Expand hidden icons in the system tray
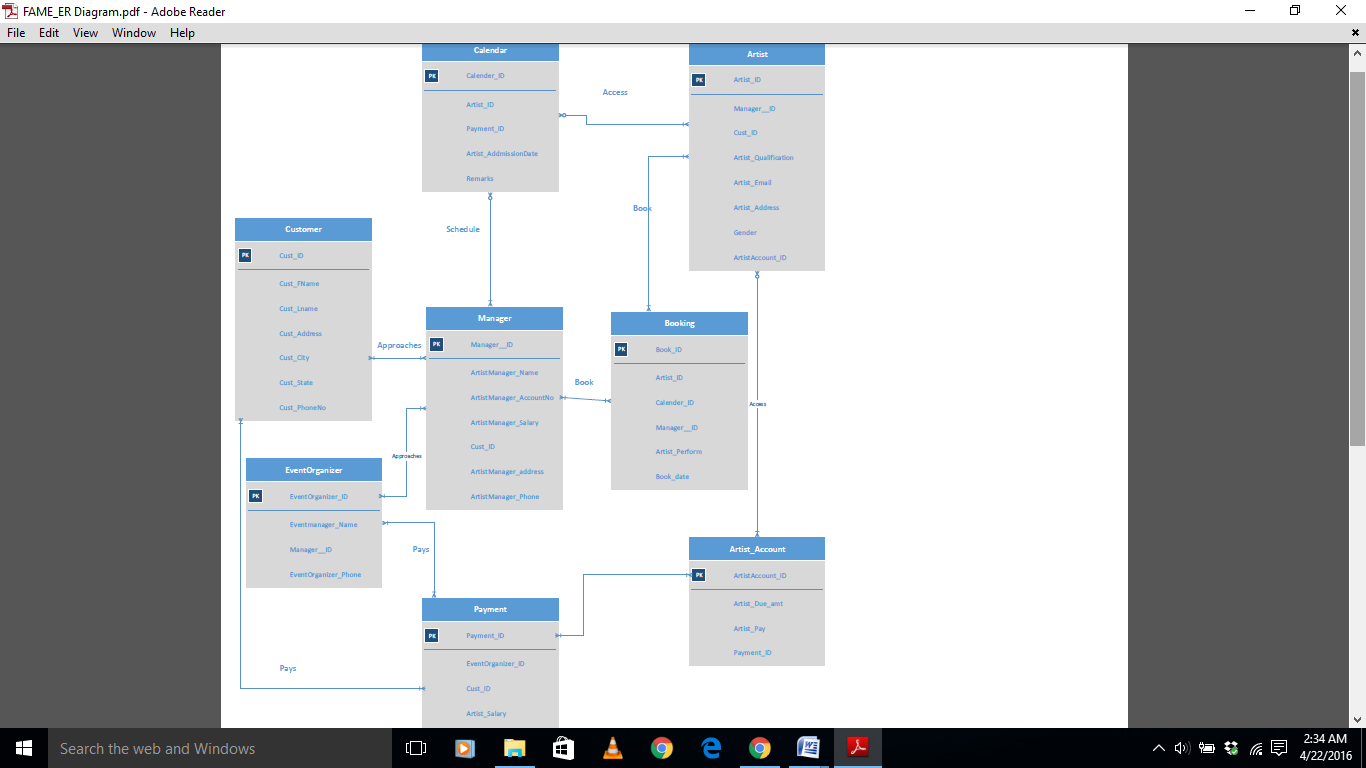Viewport: 1366px width, 768px height. pyautogui.click(x=1159, y=748)
